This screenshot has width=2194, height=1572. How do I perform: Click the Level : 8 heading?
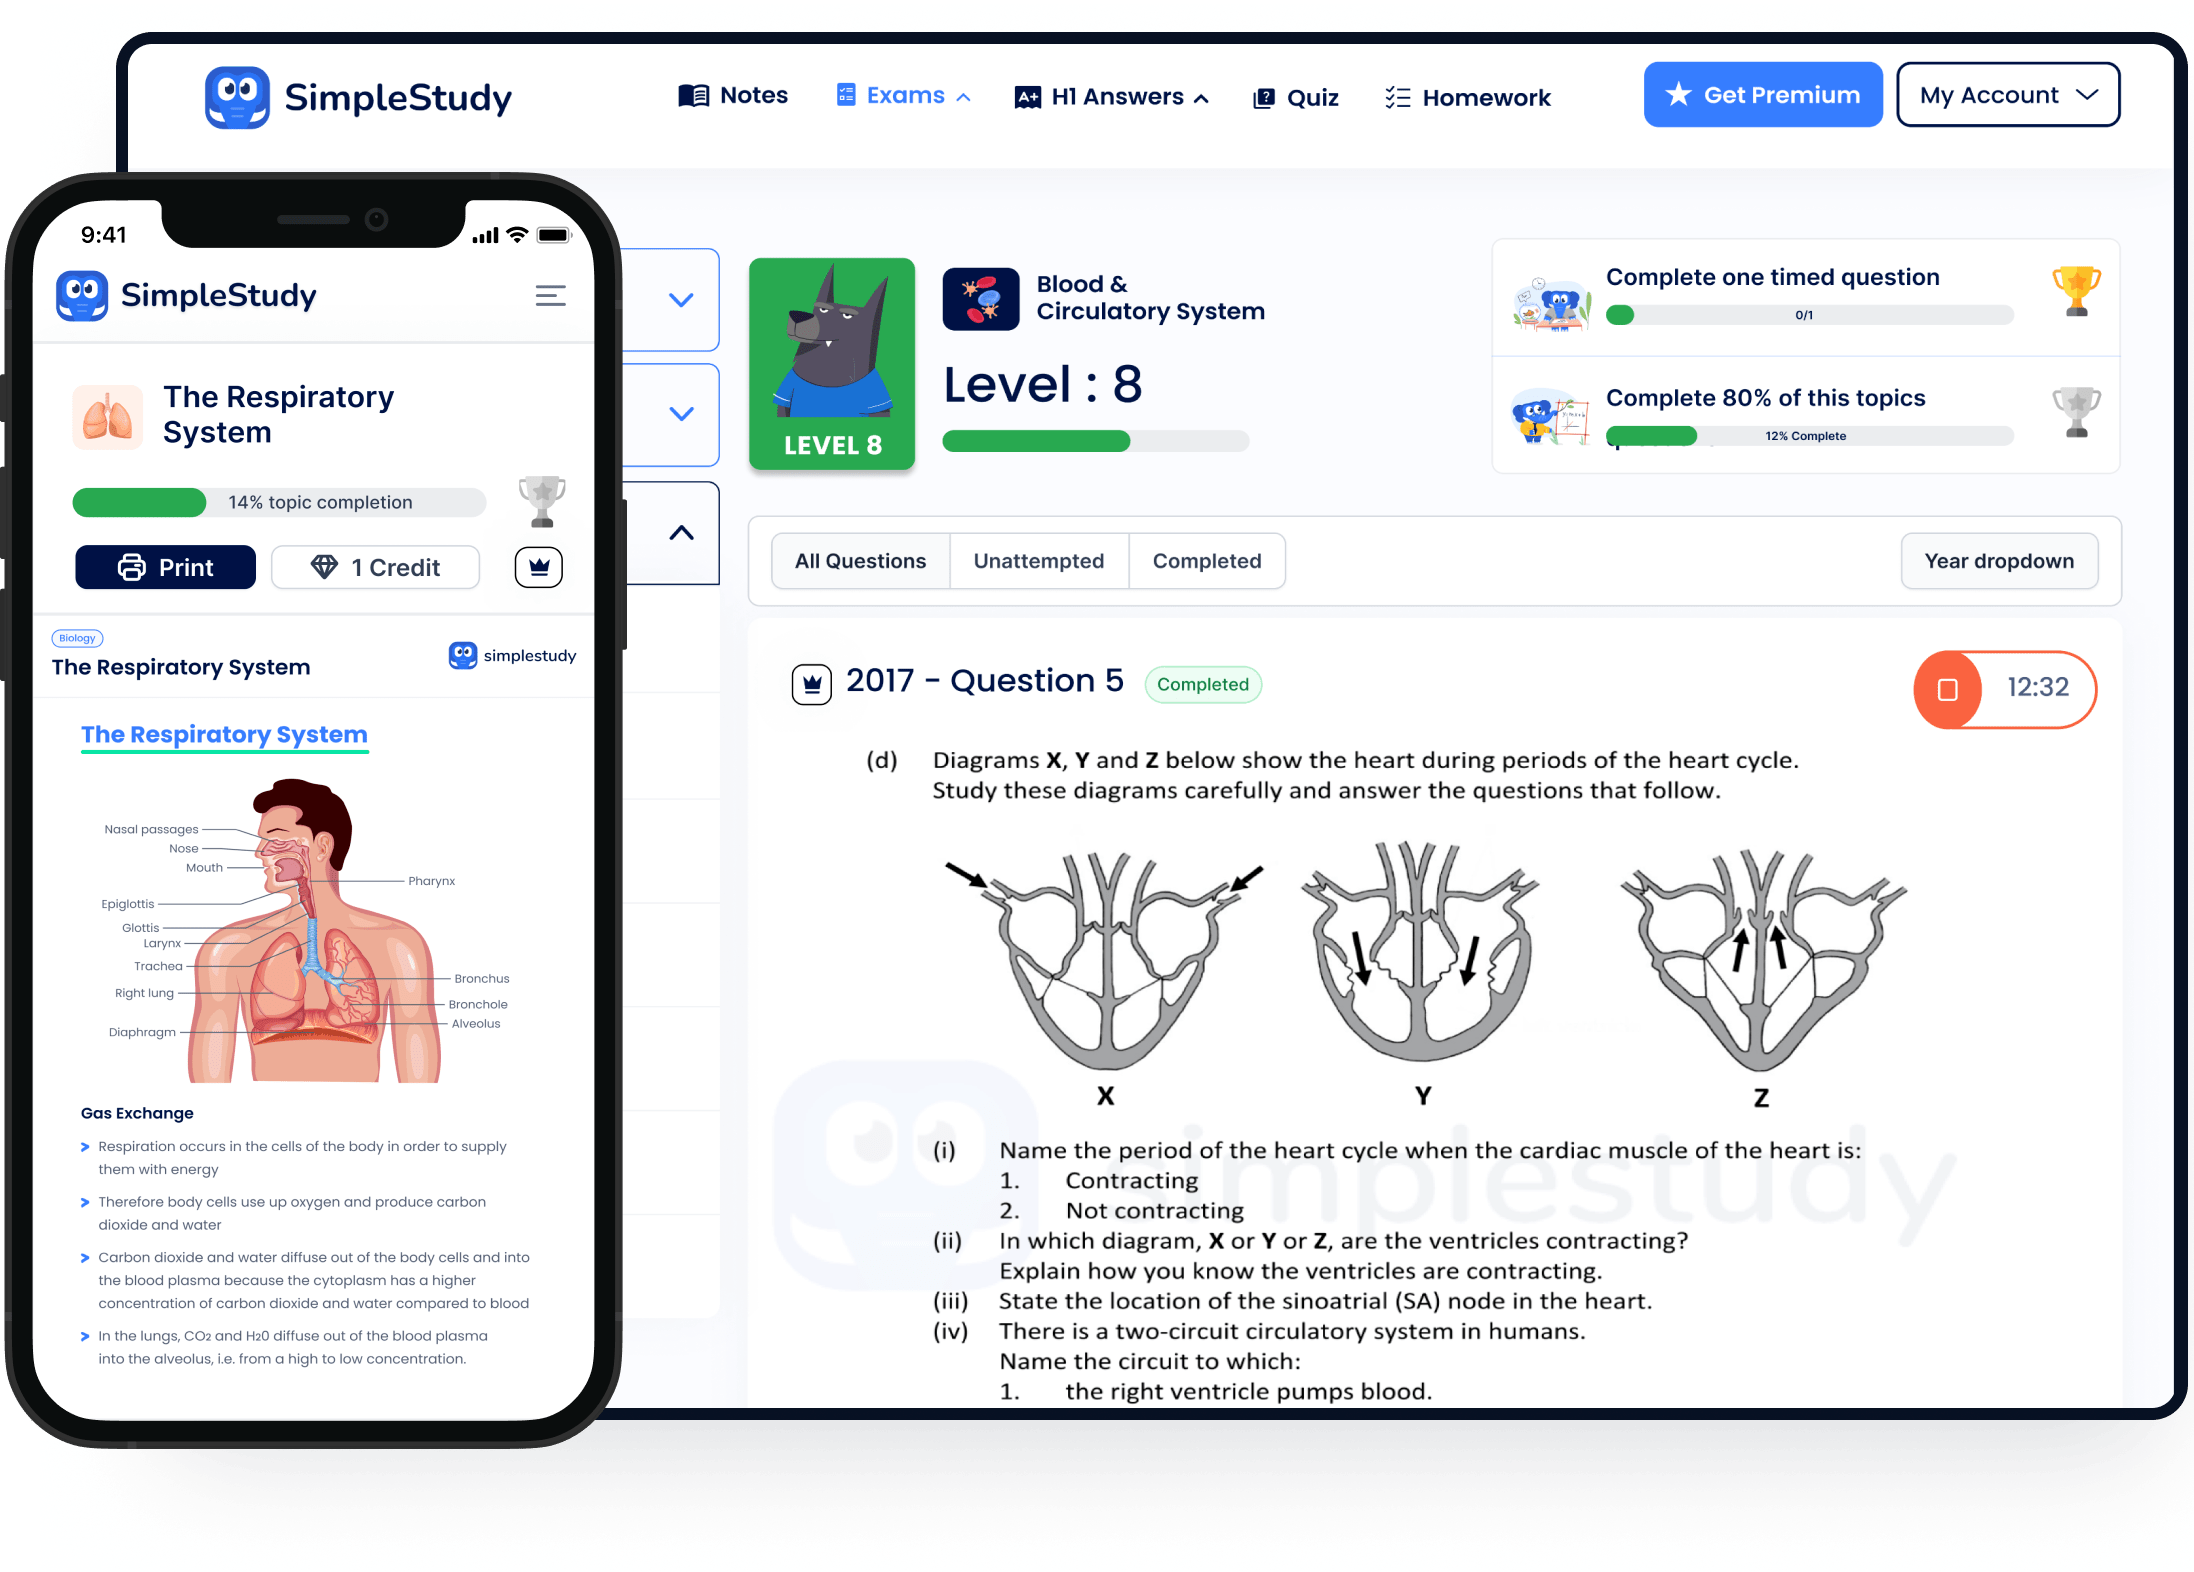coord(1043,385)
